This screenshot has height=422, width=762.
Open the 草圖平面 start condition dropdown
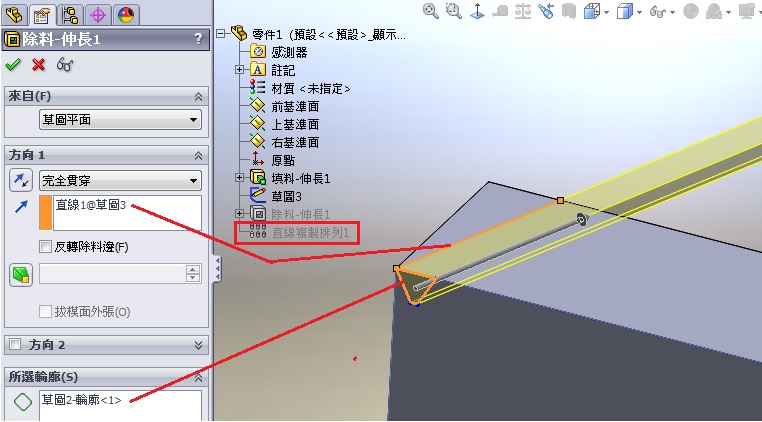pos(120,120)
